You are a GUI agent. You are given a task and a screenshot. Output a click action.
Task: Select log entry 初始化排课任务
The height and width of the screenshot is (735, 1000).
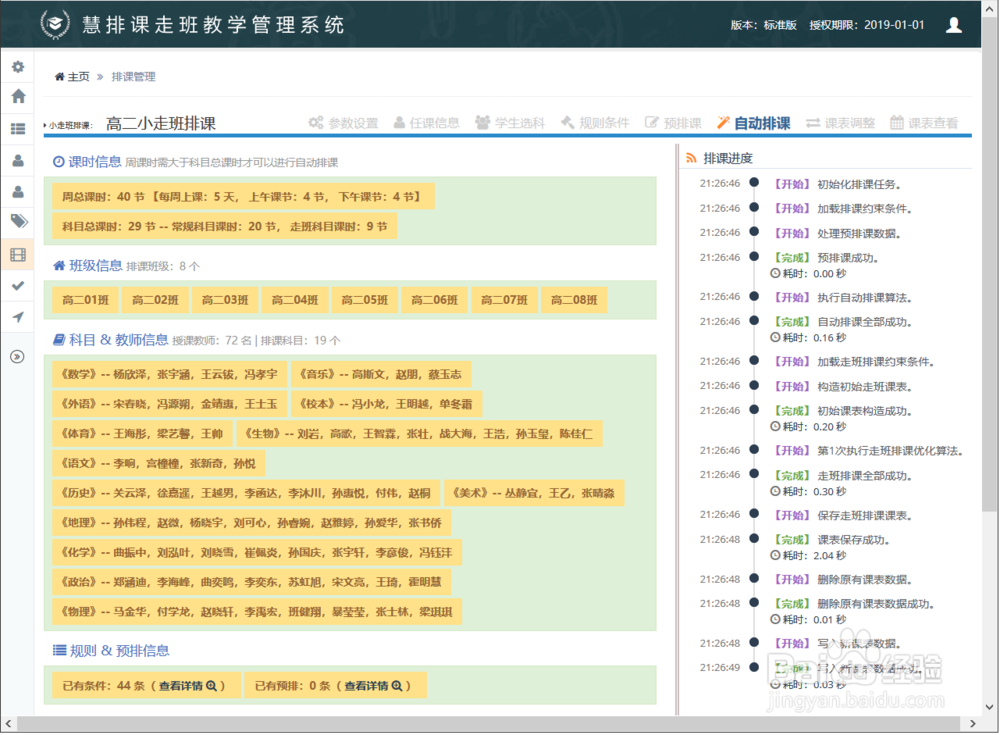coord(837,184)
